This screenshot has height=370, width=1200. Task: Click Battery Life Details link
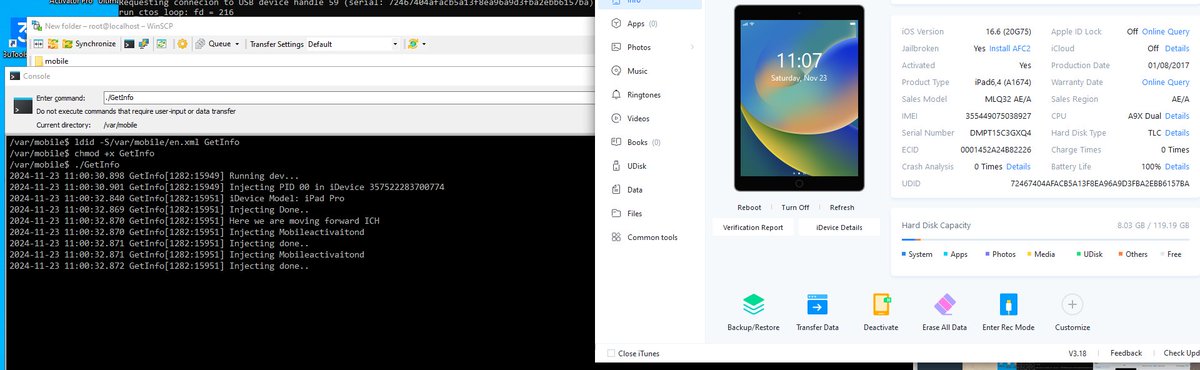[x=1177, y=166]
